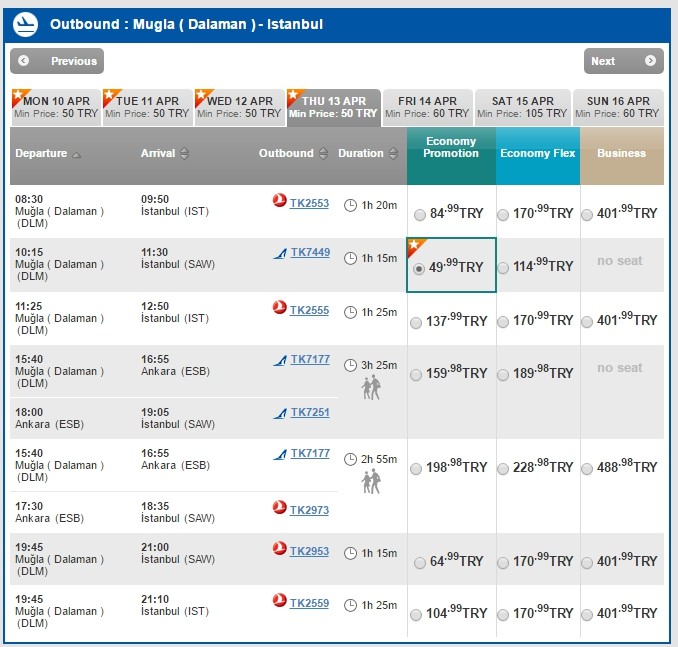Click the airplane icon in the Outbound header
The image size is (678, 647).
pyautogui.click(x=25, y=23)
